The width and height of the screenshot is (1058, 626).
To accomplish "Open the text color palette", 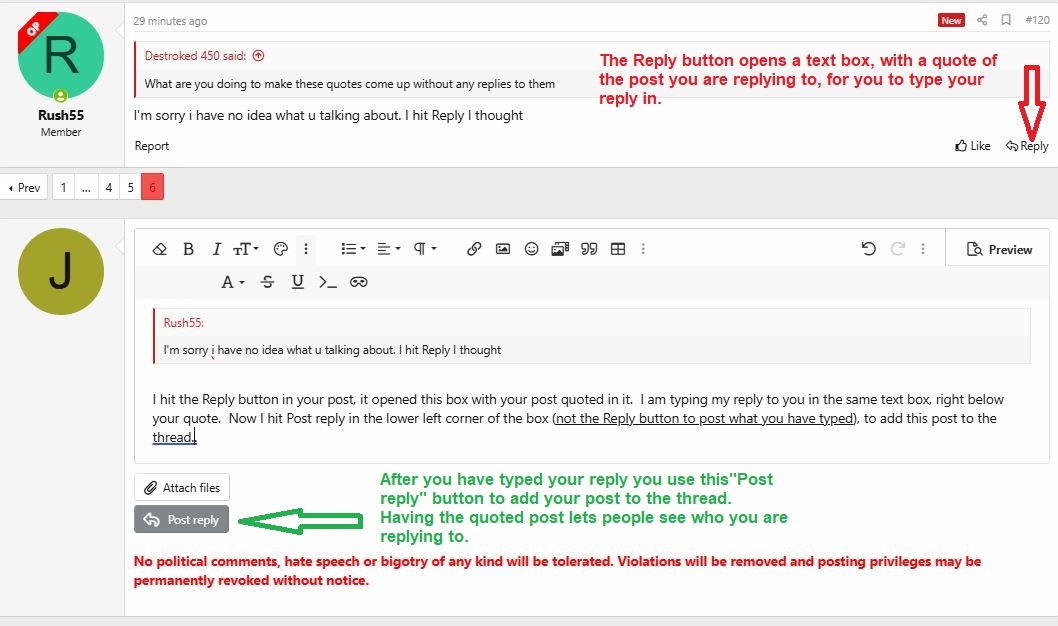I will click(281, 249).
